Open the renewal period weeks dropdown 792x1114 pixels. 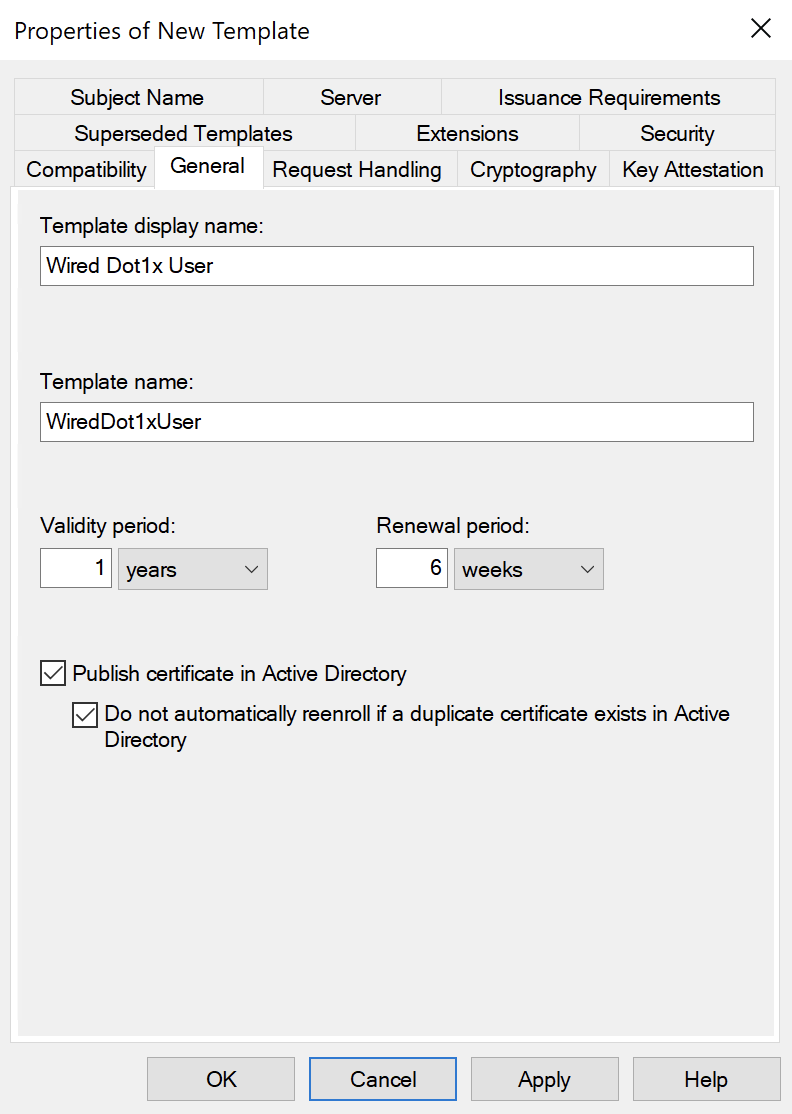click(x=529, y=570)
